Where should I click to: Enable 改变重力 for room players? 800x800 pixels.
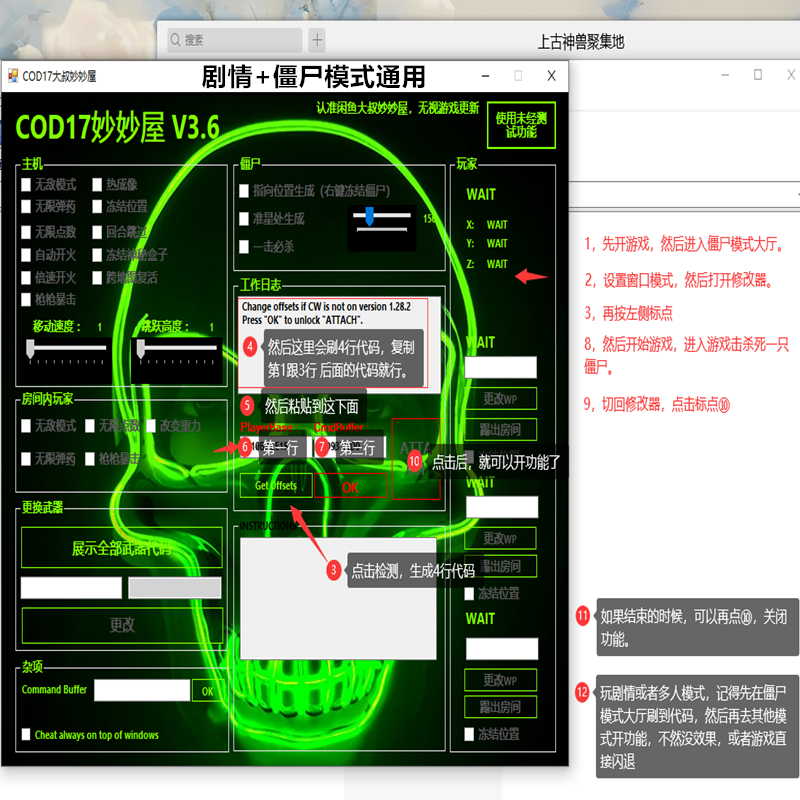(151, 426)
